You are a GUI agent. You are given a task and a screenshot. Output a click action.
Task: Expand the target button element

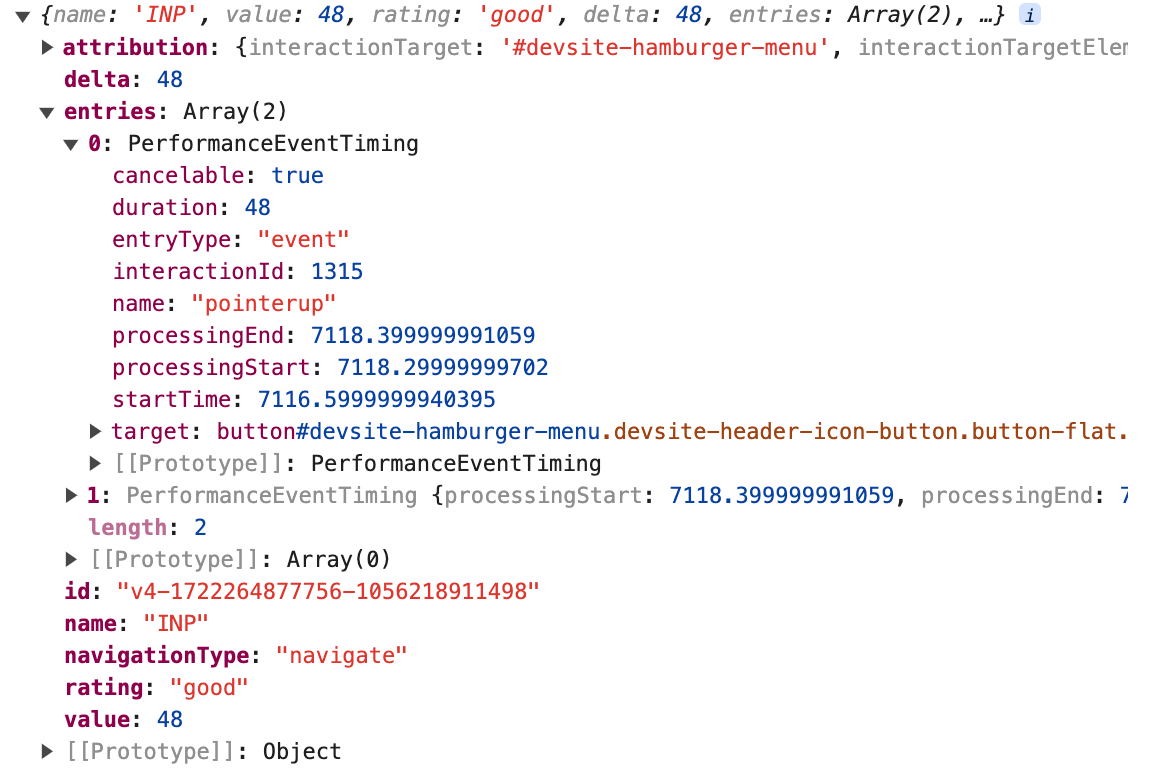(96, 431)
